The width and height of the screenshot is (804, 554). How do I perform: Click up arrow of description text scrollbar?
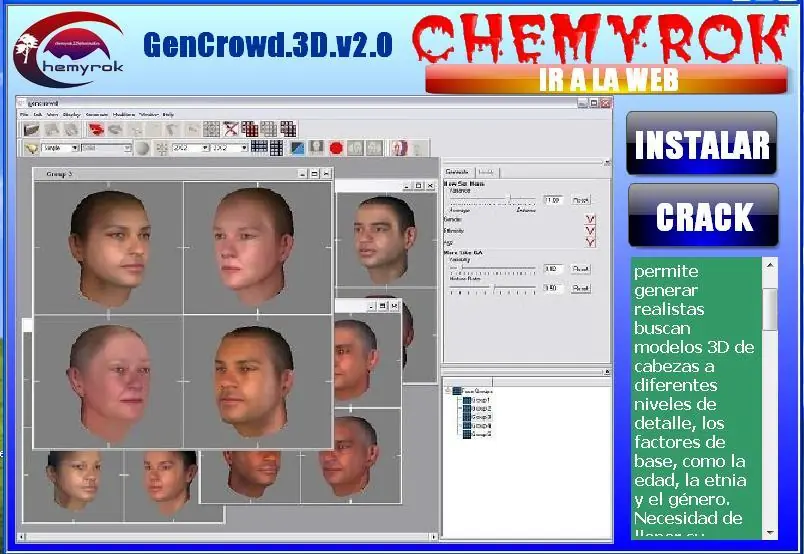point(770,265)
